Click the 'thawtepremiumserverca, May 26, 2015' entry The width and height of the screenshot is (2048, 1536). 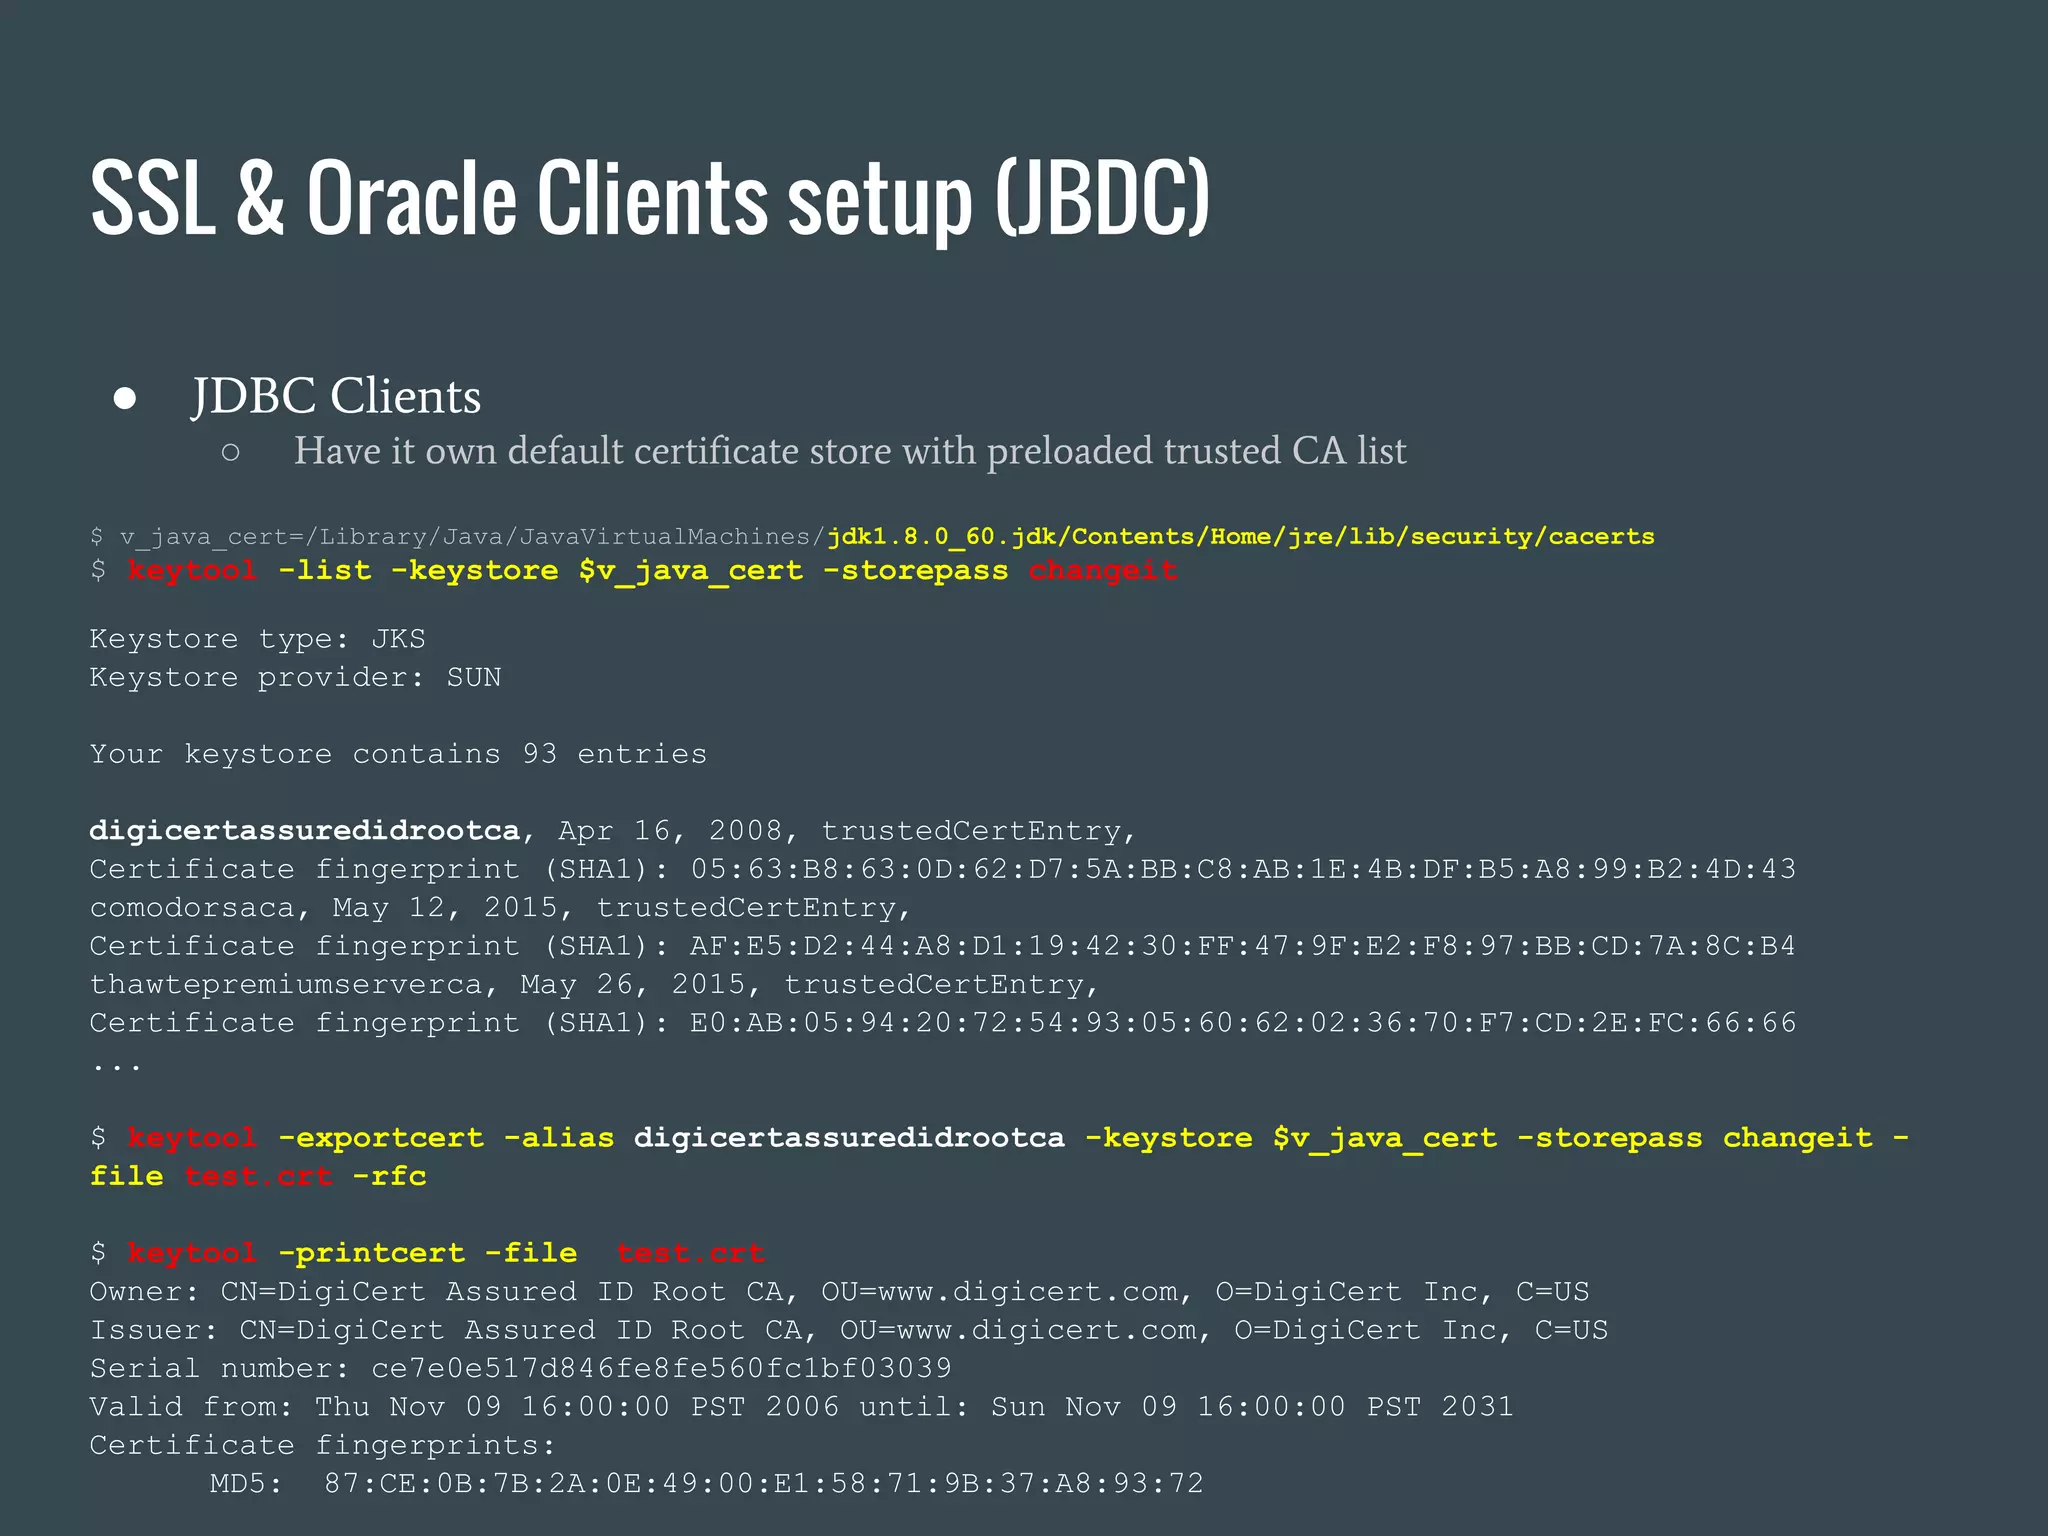click(x=594, y=985)
